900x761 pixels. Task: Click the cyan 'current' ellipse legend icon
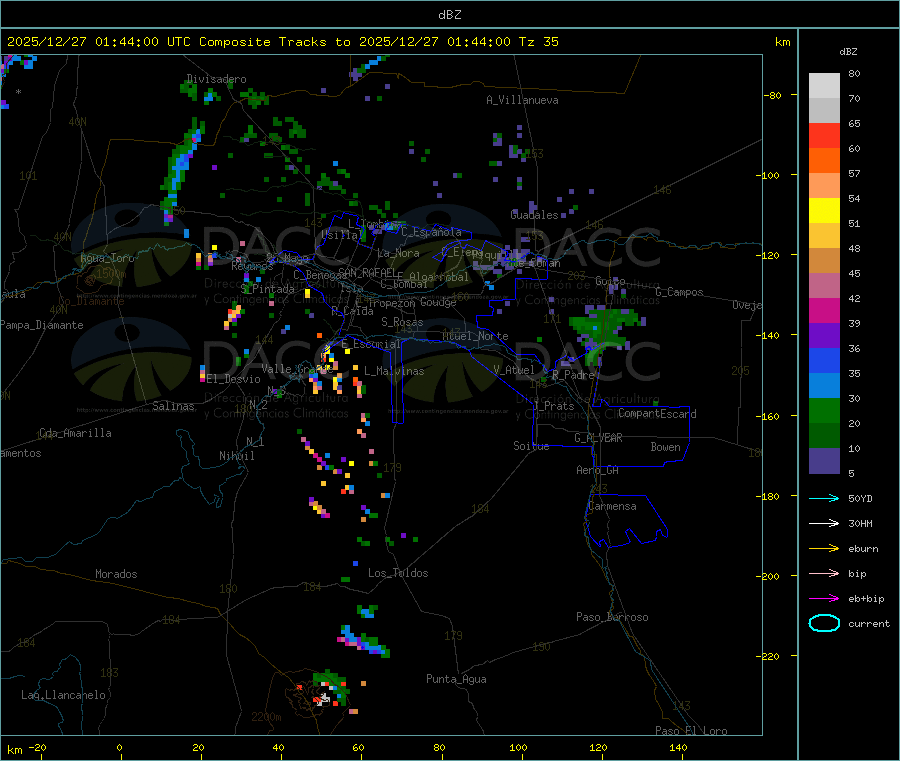point(824,623)
